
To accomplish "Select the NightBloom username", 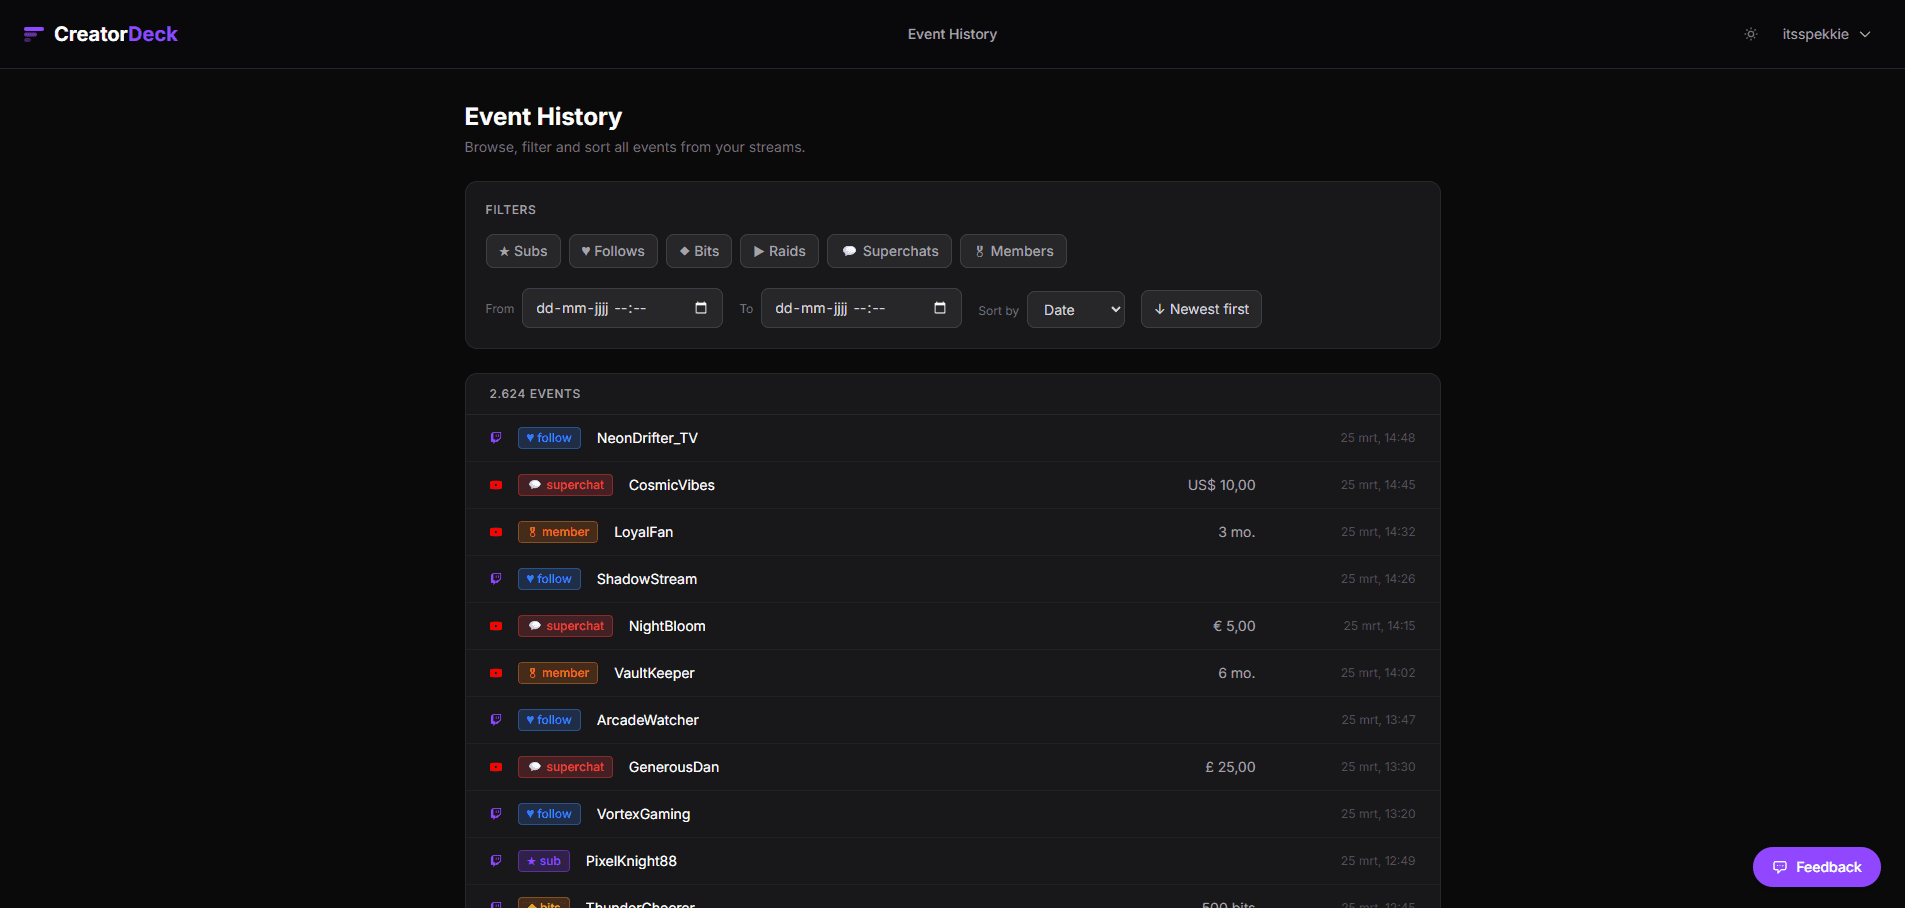I will click(x=667, y=626).
